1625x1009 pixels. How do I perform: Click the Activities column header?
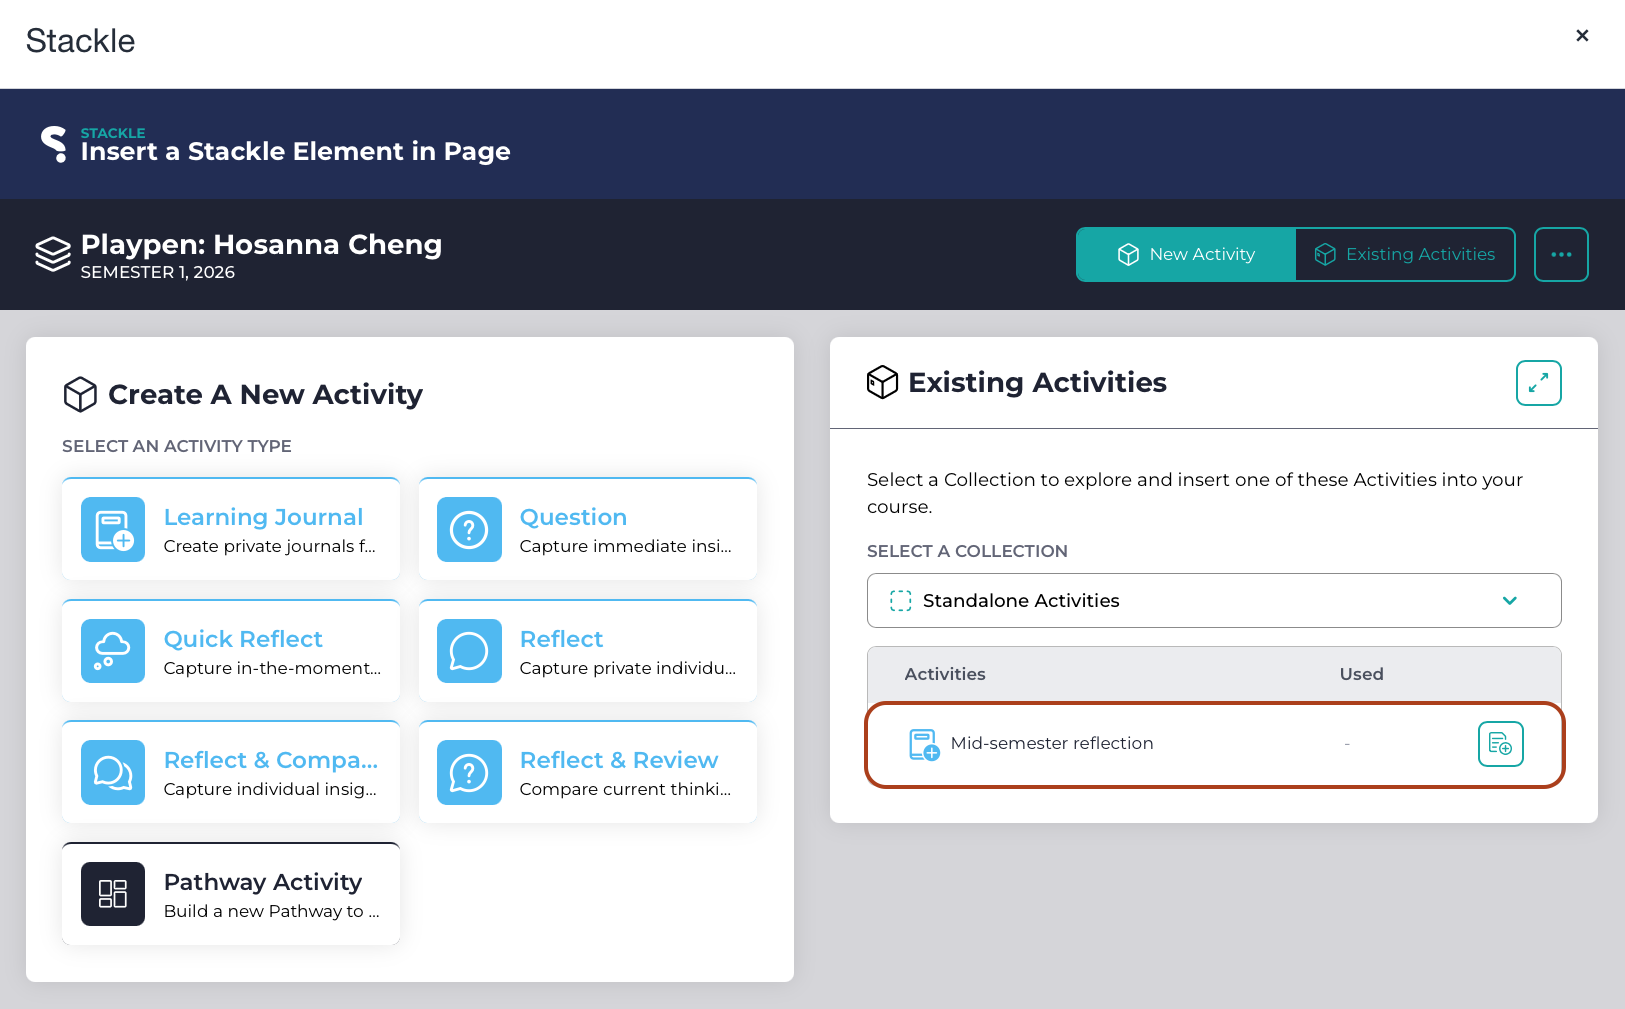point(945,674)
